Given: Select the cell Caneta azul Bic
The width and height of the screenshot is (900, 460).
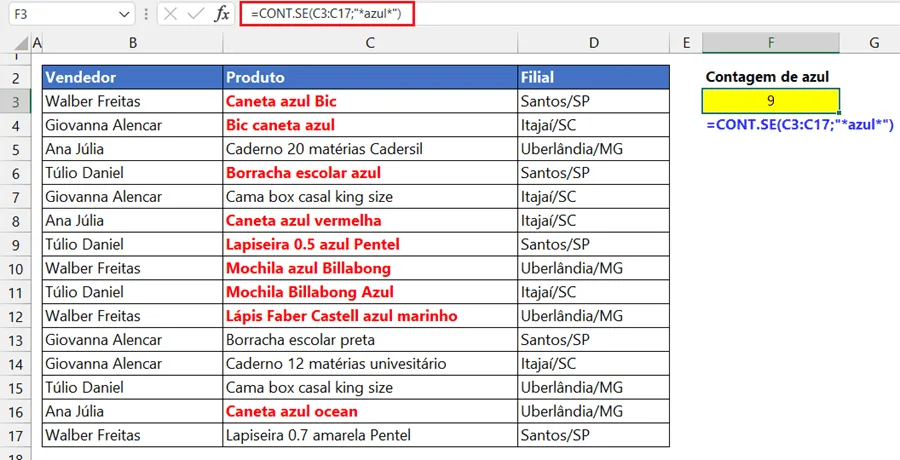Looking at the screenshot, I should click(370, 101).
